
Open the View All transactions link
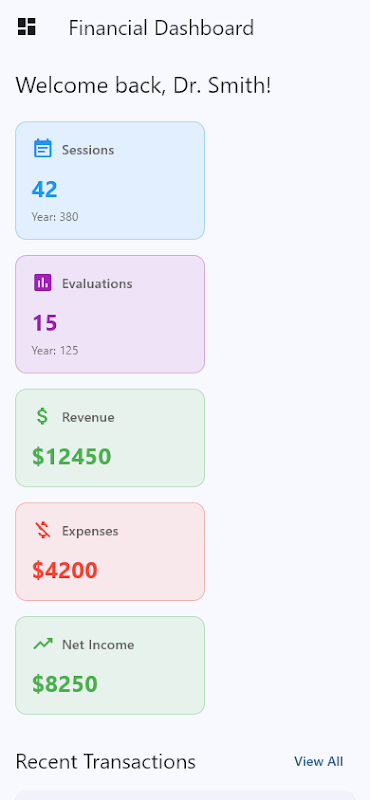318,761
